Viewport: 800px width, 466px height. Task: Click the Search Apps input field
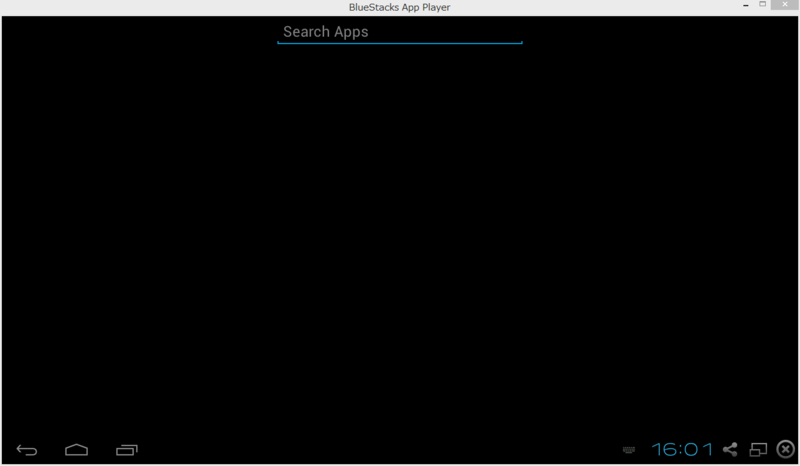tap(399, 32)
